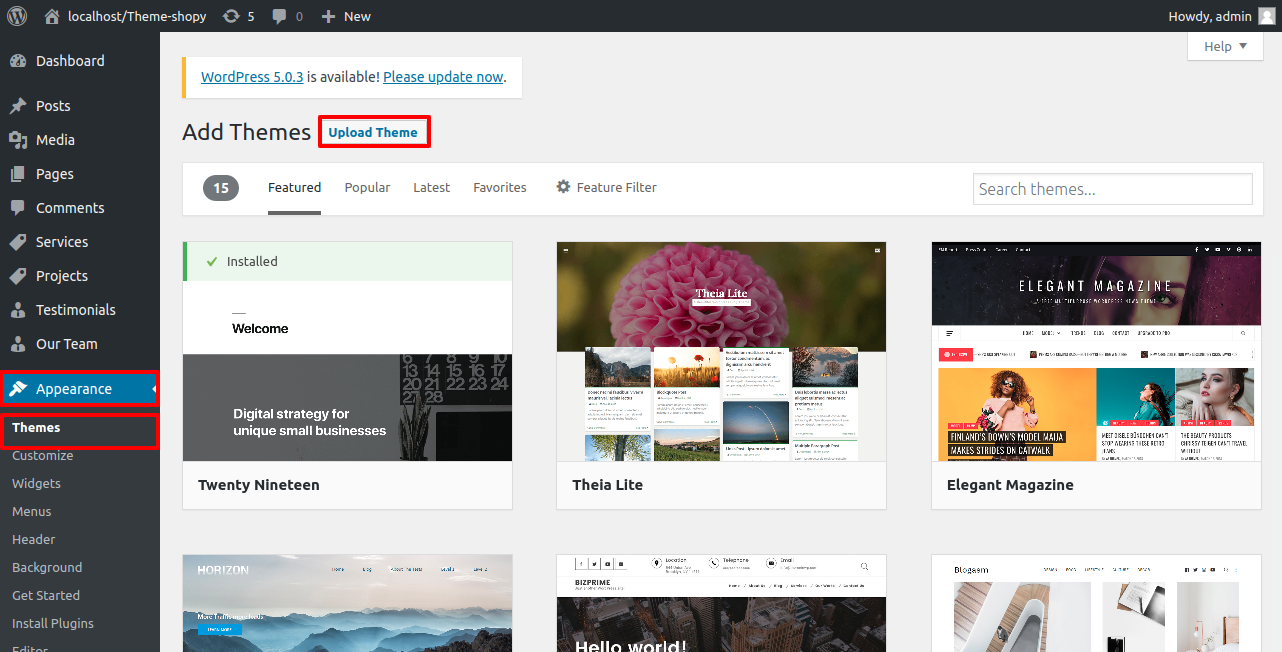The width and height of the screenshot is (1282, 652).
Task: Open Dashboard from the sidebar
Action: (x=70, y=61)
